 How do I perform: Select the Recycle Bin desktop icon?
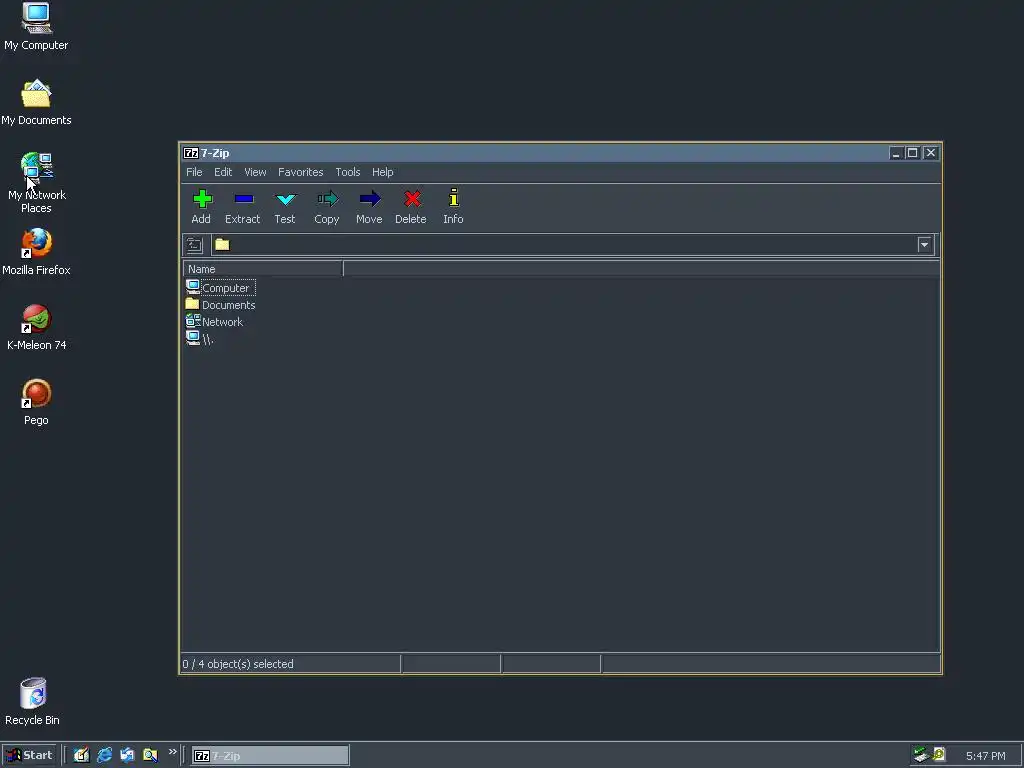(x=33, y=701)
